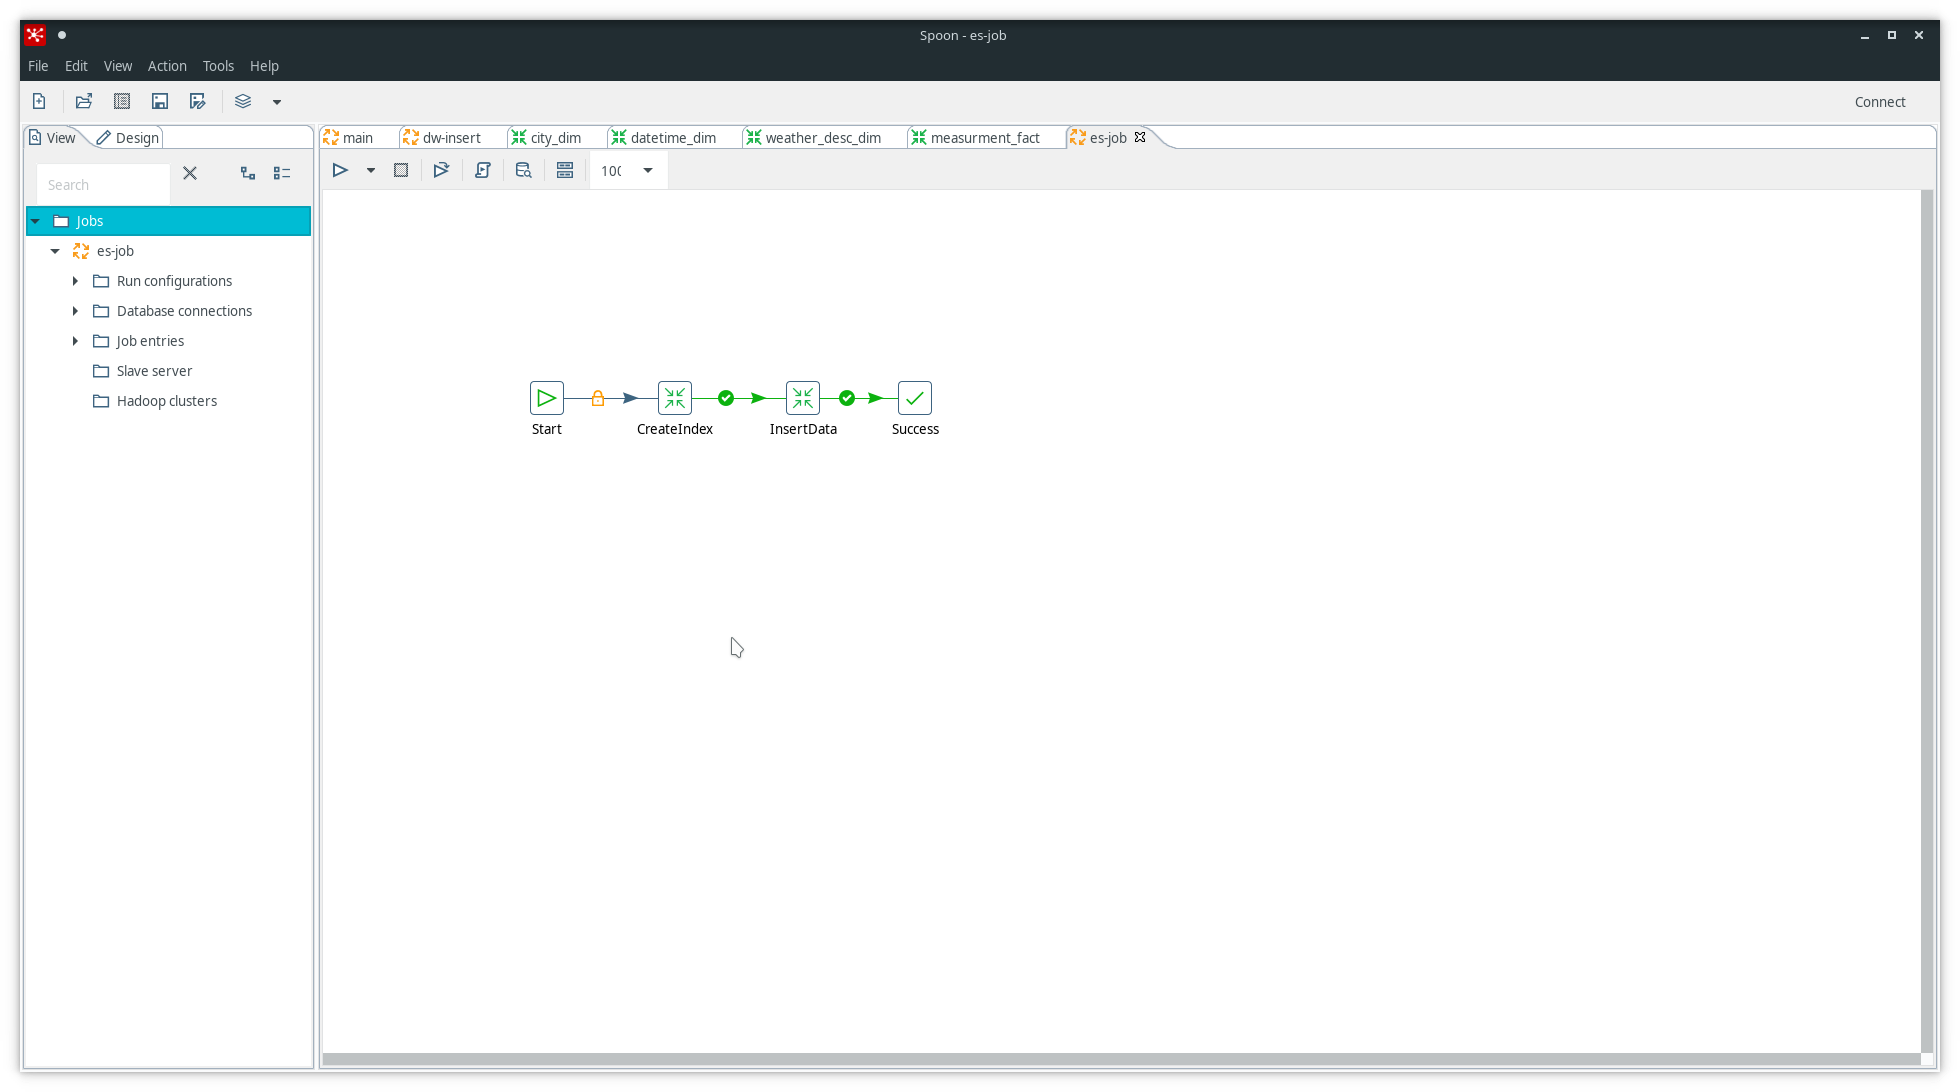Open the Edit menu
The width and height of the screenshot is (1960, 1092).
pyautogui.click(x=76, y=66)
